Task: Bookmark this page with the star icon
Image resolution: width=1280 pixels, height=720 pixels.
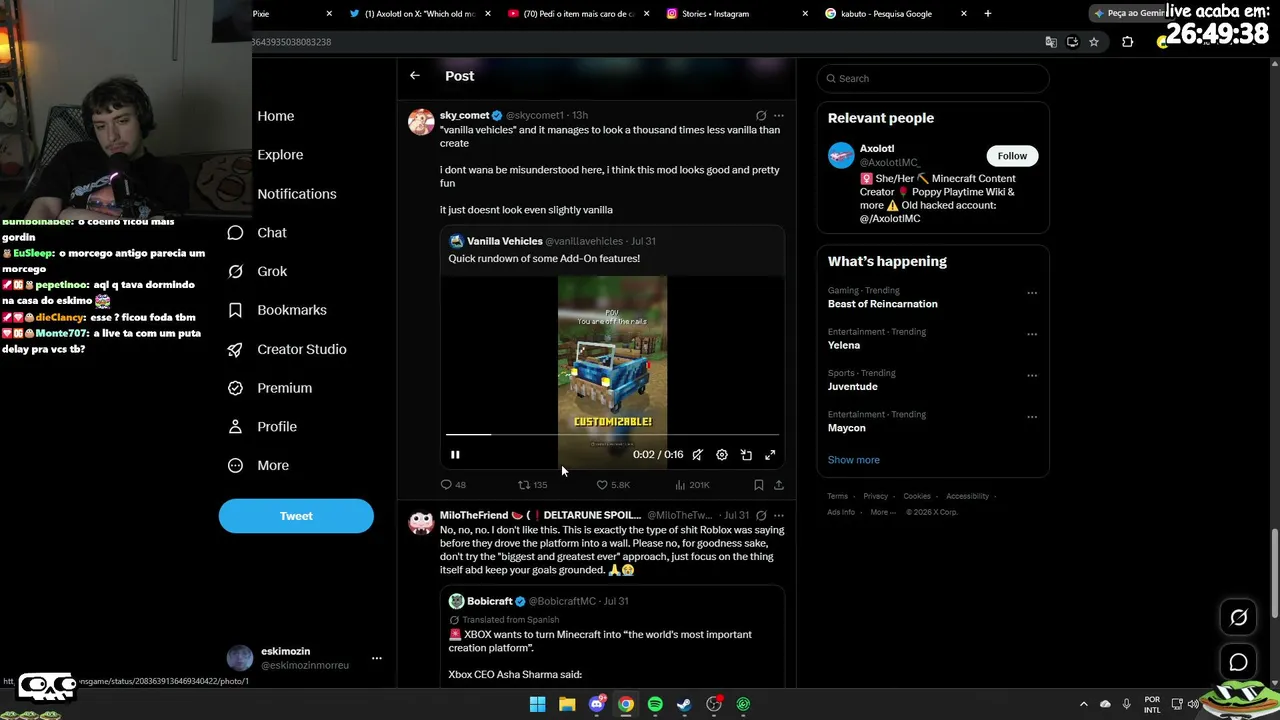Action: coord(1094,42)
